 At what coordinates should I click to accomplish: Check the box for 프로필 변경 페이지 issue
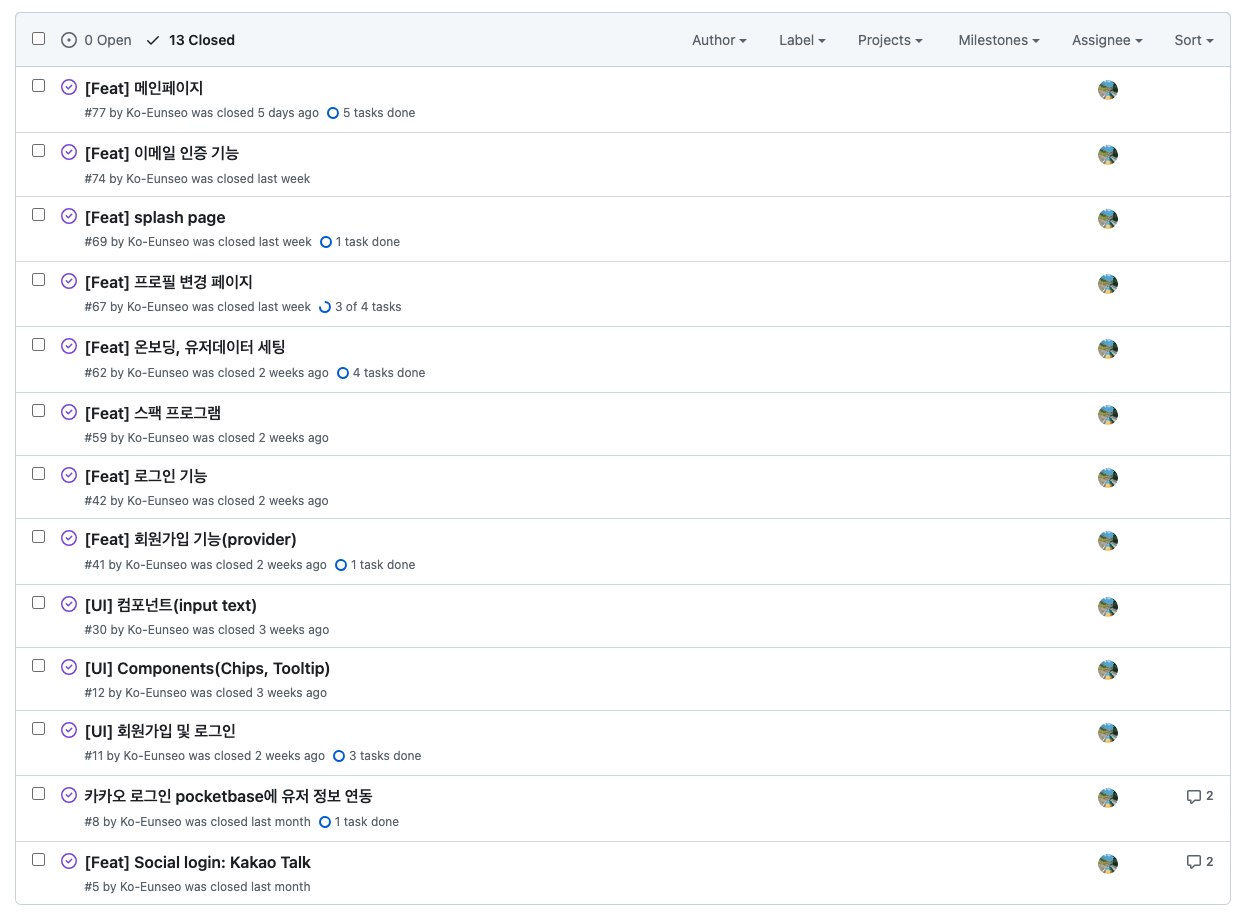click(38, 279)
